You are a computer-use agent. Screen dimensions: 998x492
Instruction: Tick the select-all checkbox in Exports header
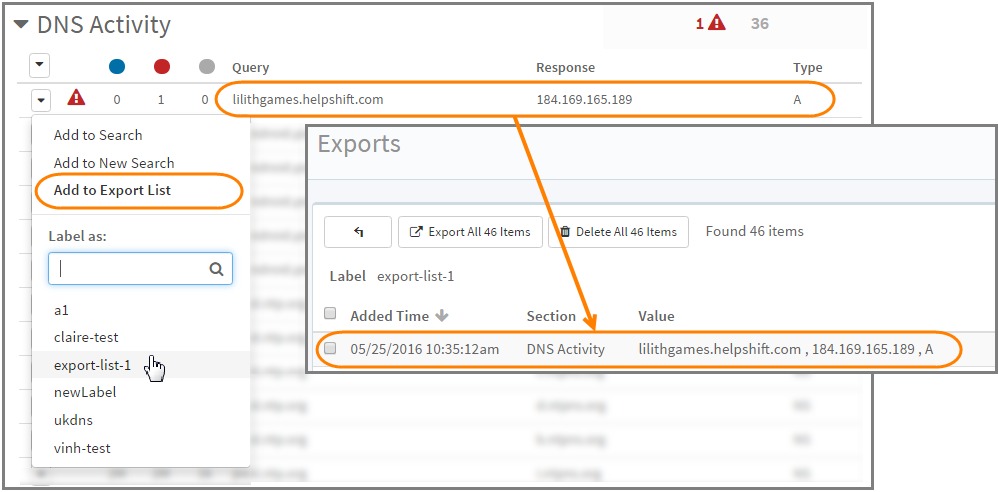(330, 313)
